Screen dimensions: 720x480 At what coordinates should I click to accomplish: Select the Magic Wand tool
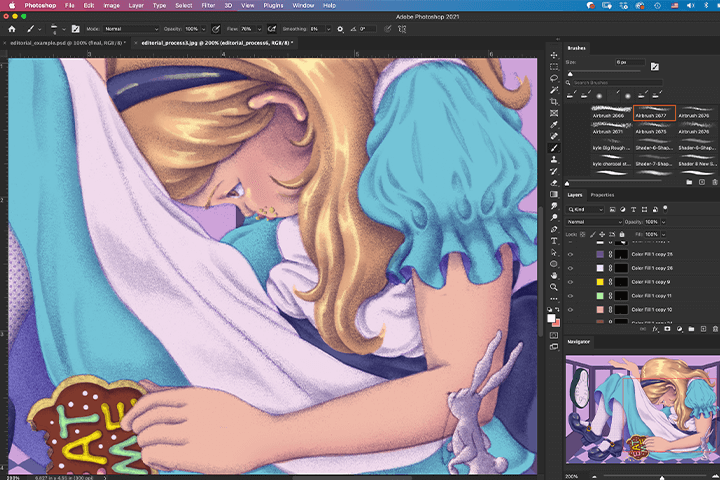click(554, 90)
